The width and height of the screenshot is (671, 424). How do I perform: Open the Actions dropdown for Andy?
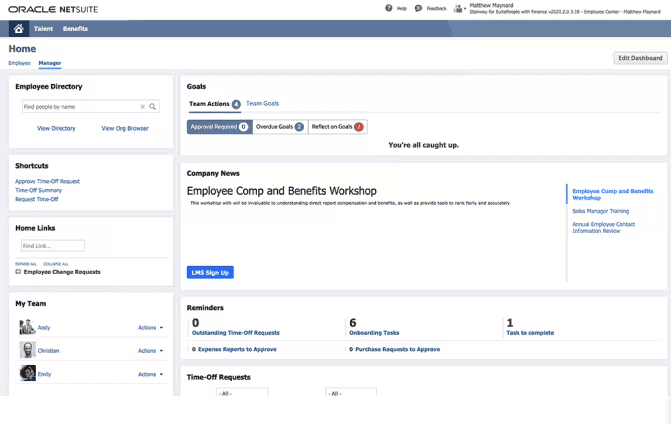click(150, 327)
